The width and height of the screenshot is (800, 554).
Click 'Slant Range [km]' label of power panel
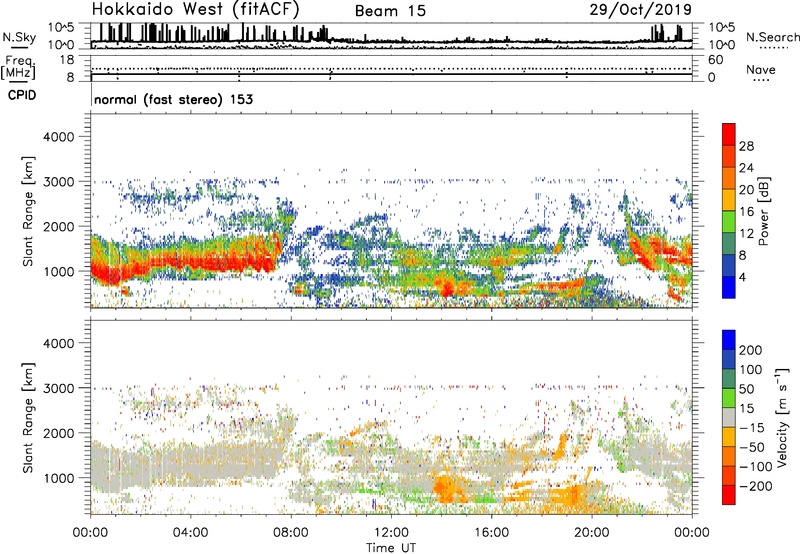pos(28,211)
